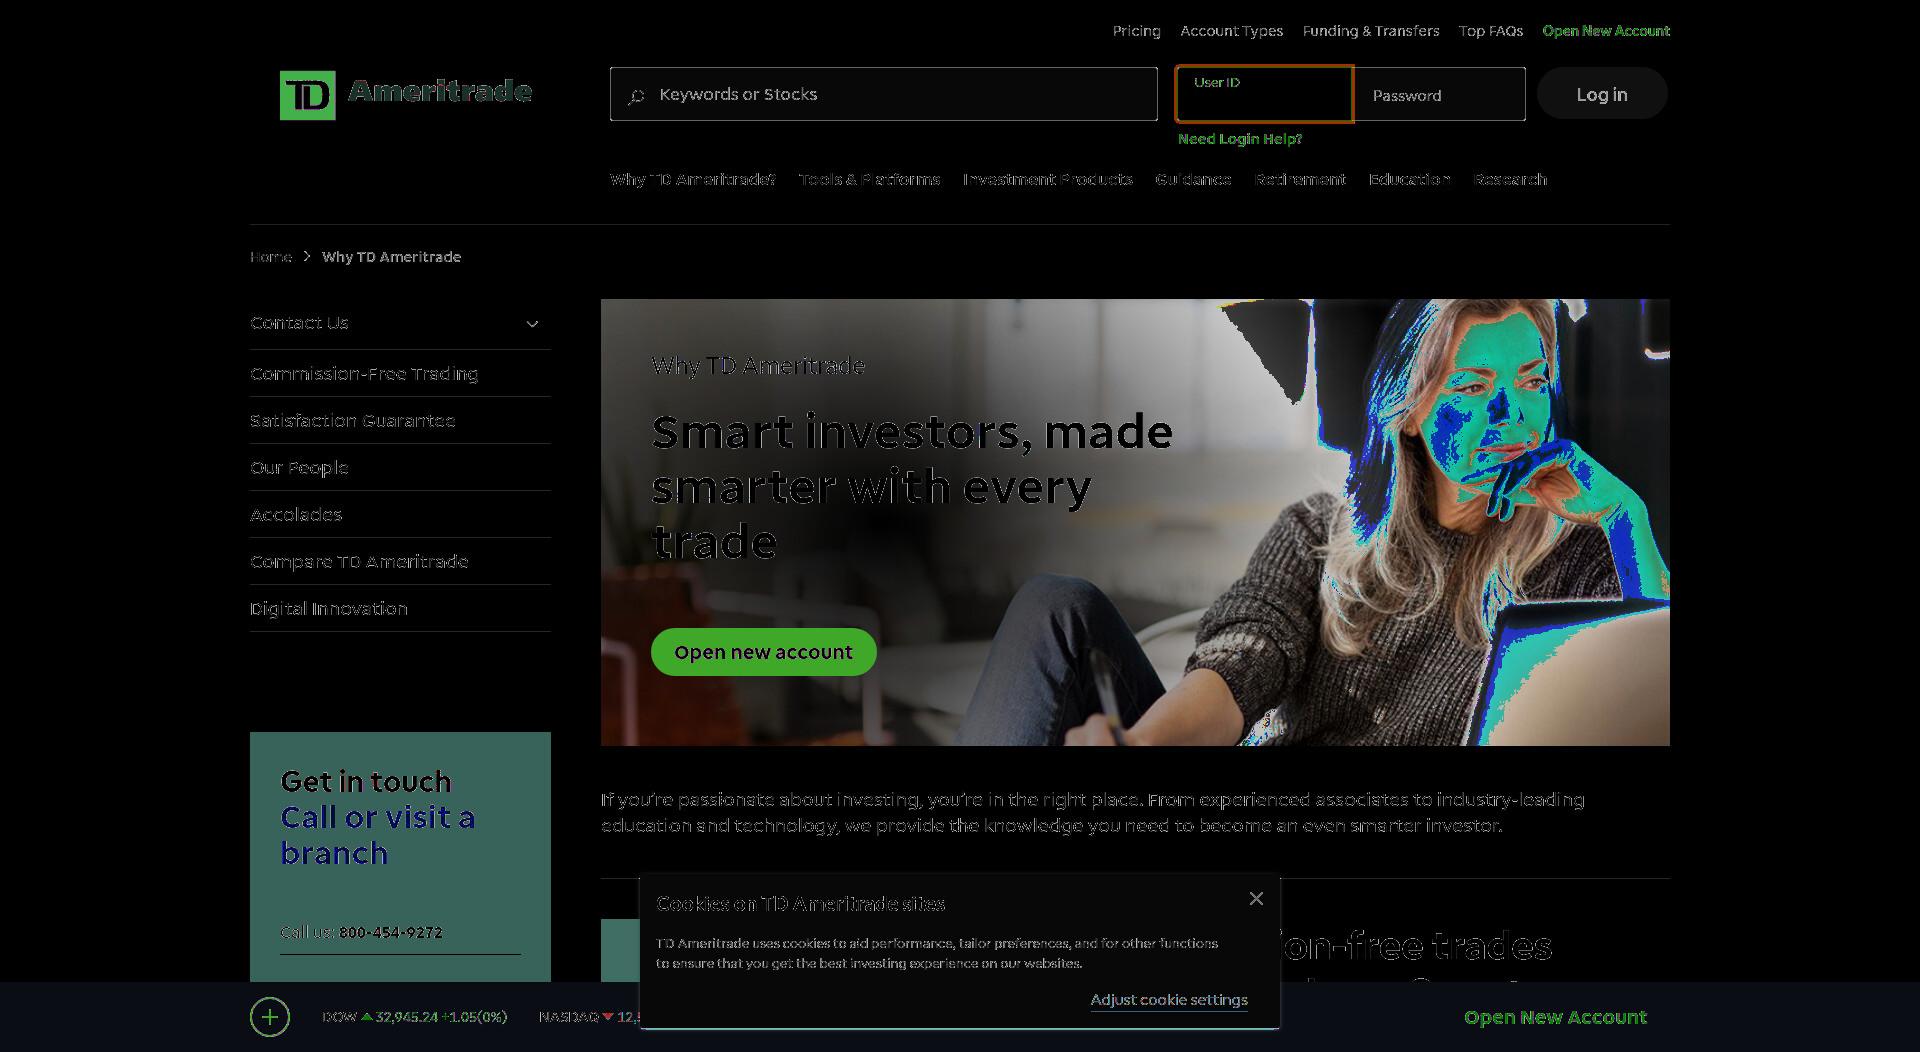The image size is (1920, 1052).
Task: Expand the ticker with the plus circle icon
Action: click(x=270, y=1018)
